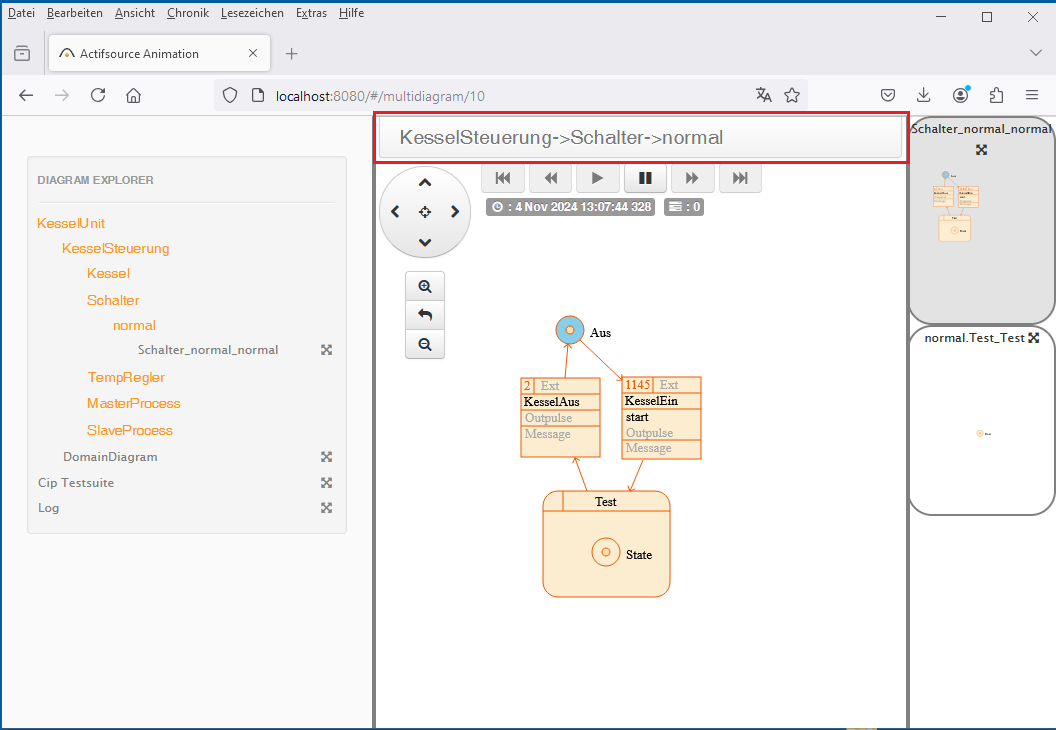
Task: Click the zoom out magnifier icon
Action: pos(425,344)
